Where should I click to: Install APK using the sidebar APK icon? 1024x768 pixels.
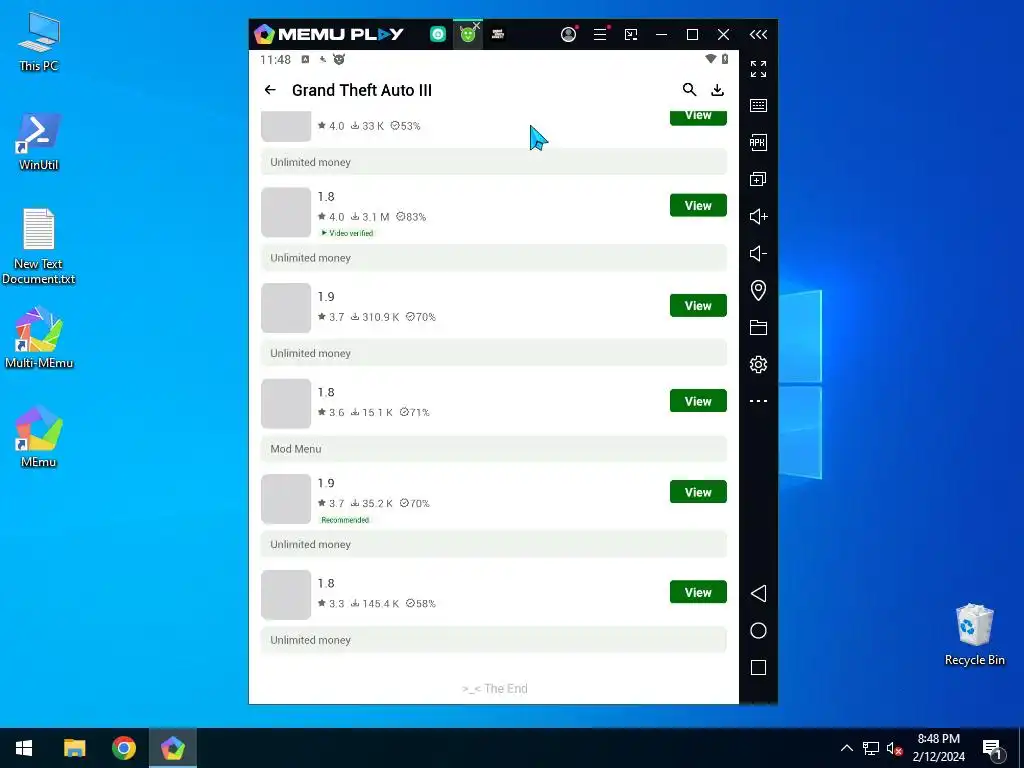pos(758,142)
